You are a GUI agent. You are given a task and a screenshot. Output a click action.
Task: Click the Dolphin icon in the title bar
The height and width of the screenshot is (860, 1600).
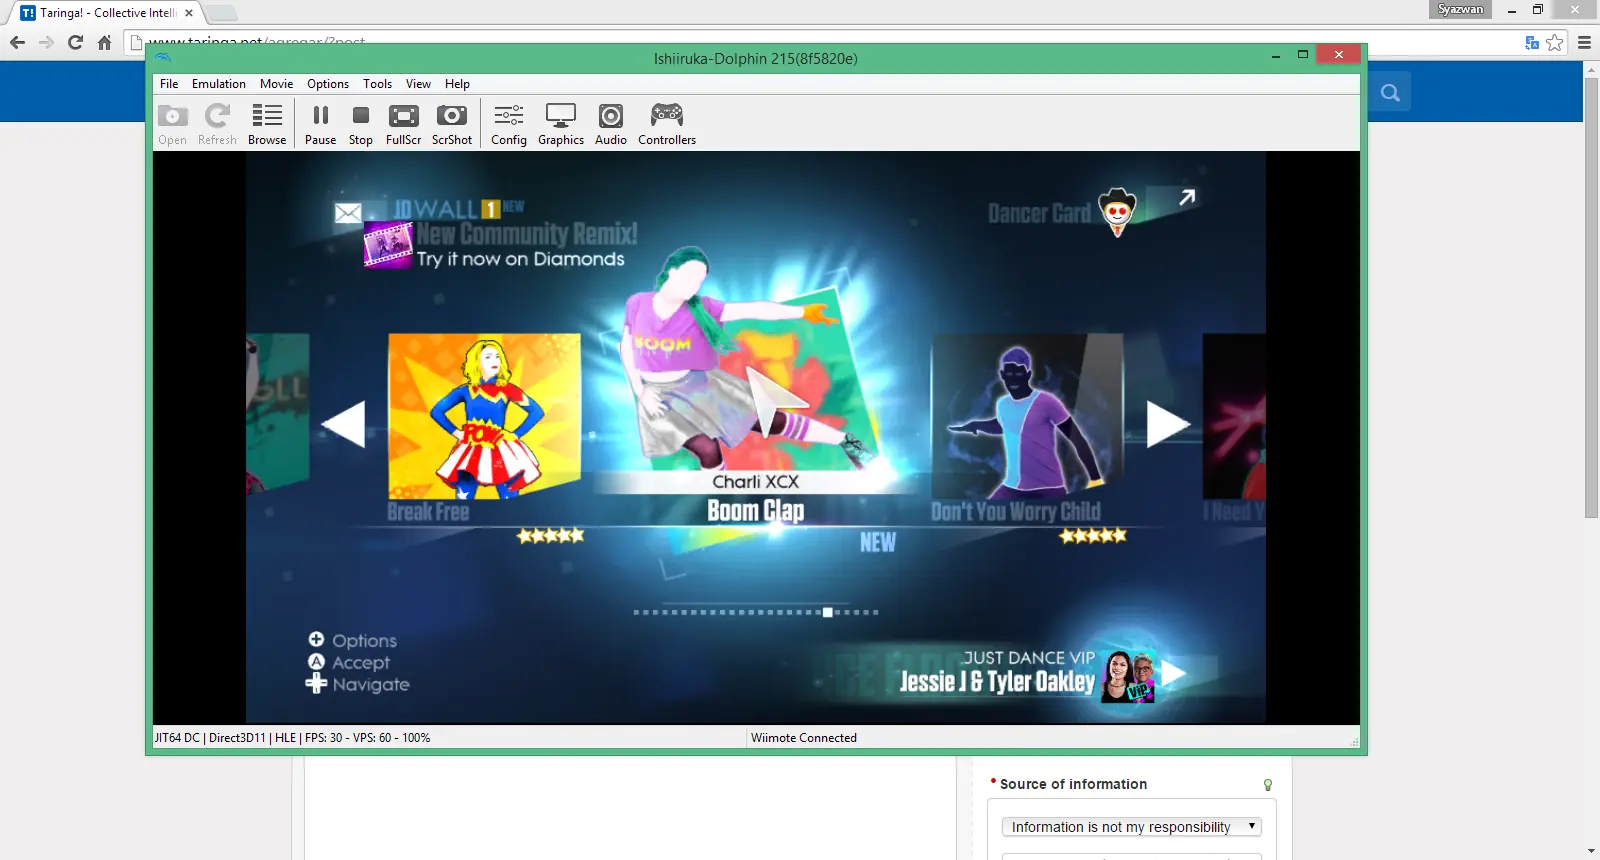tap(163, 58)
